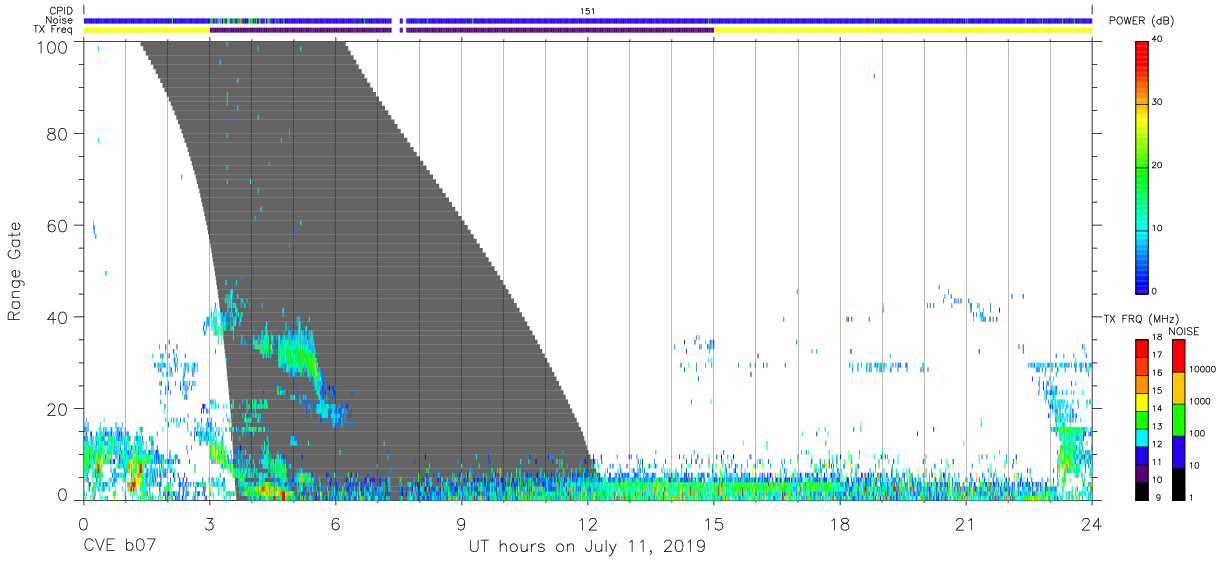Click the POWER (dB) rainbow color scale bar
The image size is (1228, 567).
[x=1142, y=166]
